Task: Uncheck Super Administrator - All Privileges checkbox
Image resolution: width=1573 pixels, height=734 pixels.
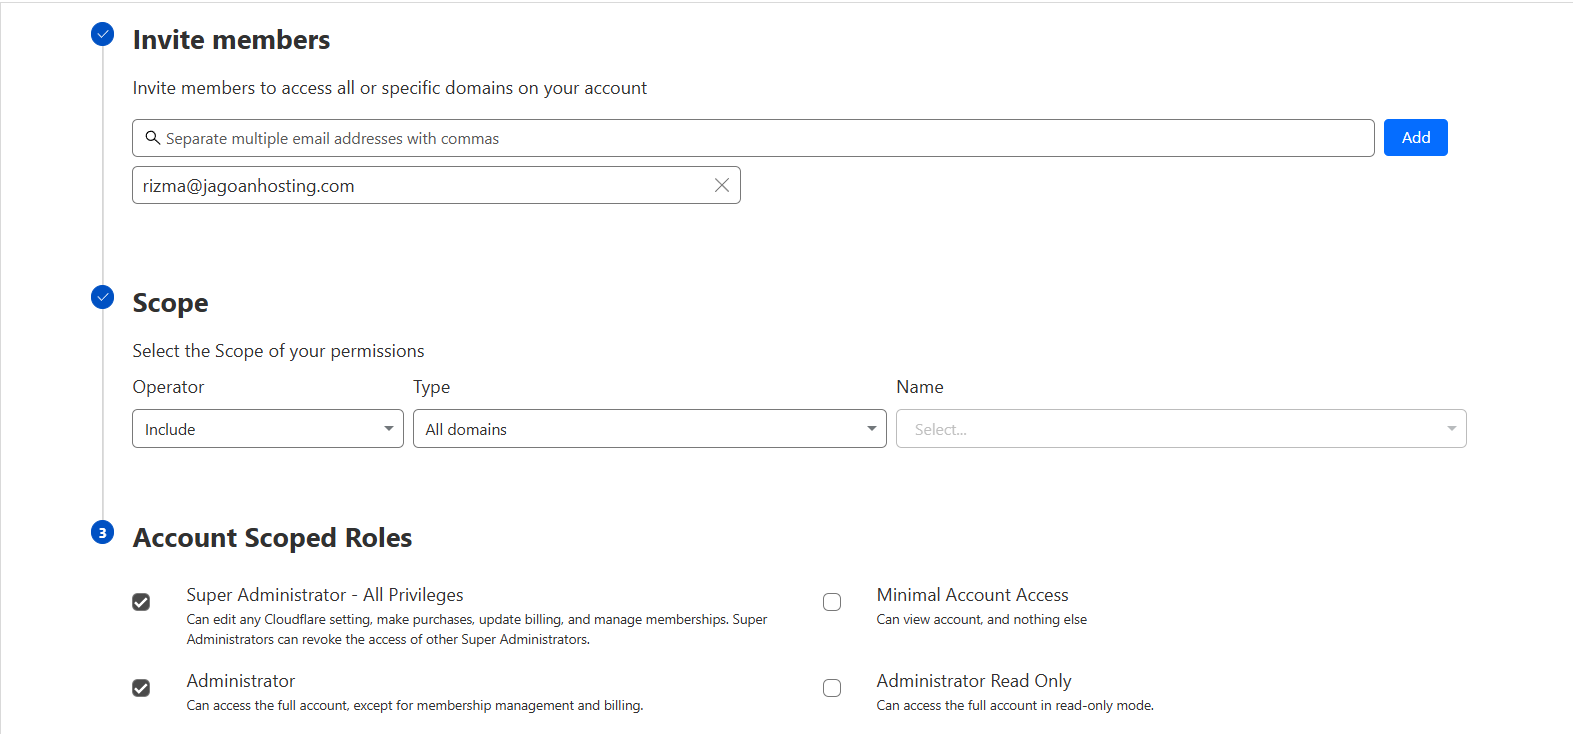Action: tap(141, 602)
